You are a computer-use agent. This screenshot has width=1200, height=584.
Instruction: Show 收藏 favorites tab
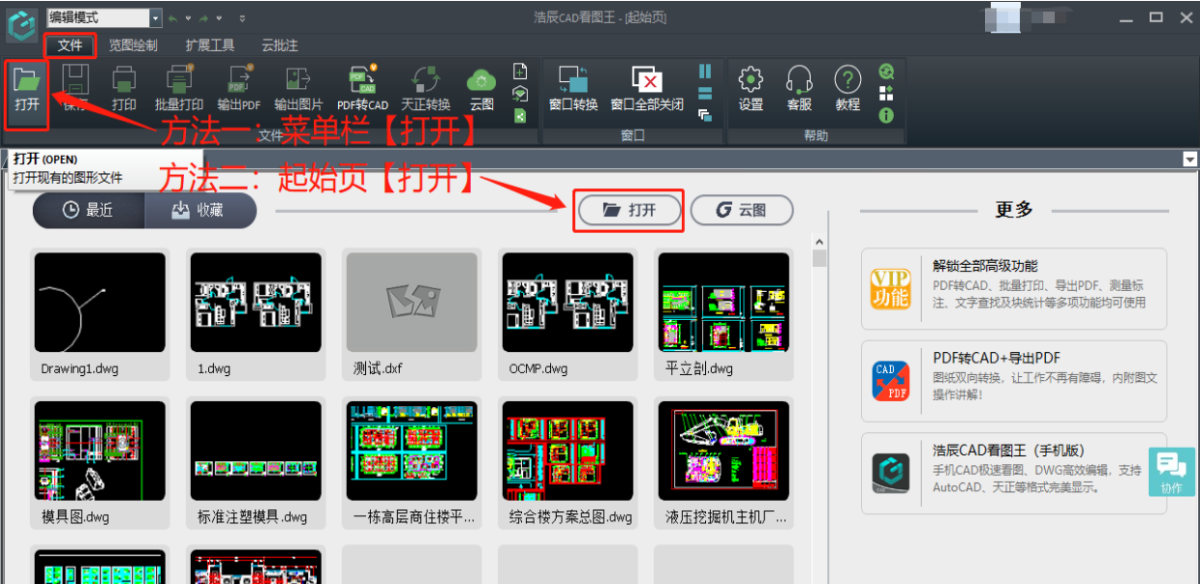201,210
